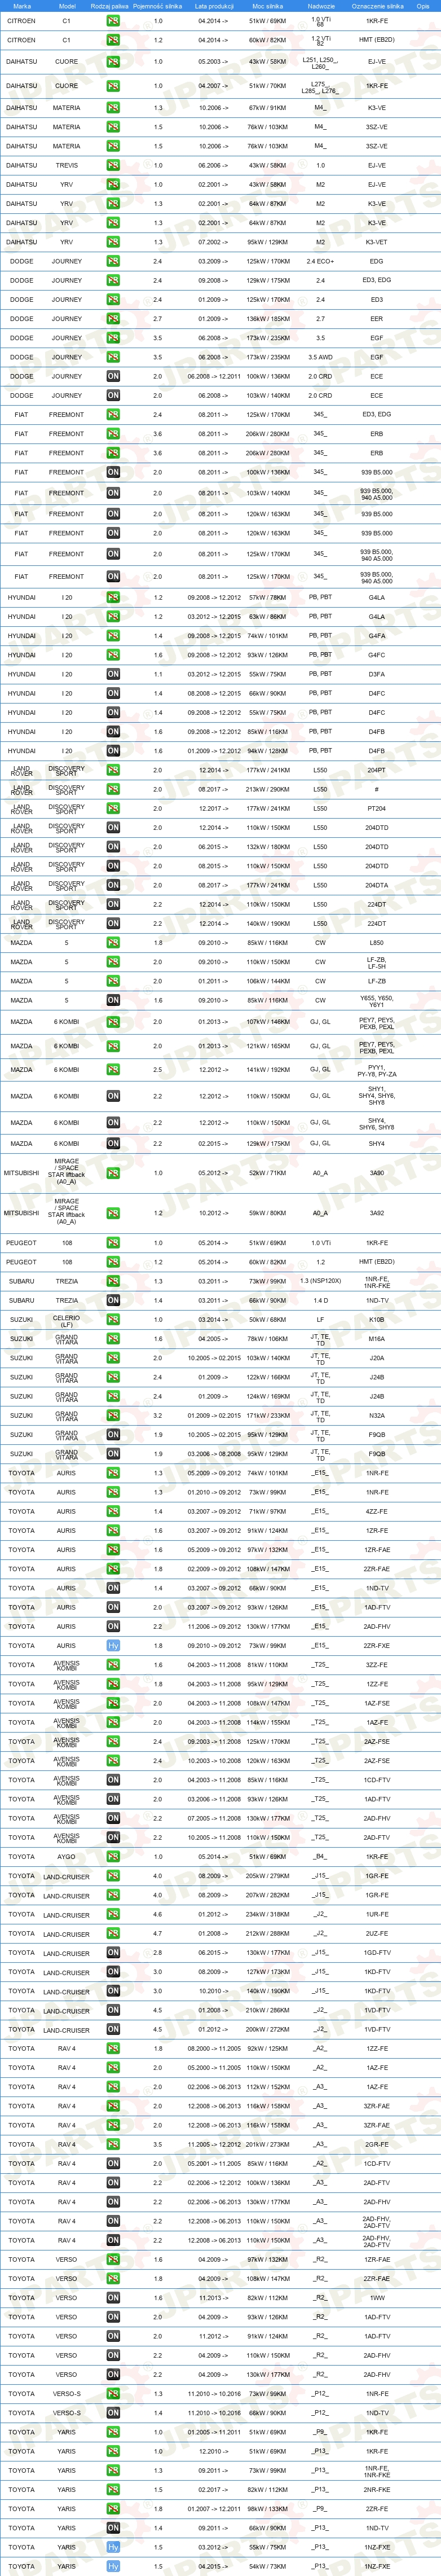Click the petrol icon in the RAV 4 2GR-FE row

(113, 2144)
